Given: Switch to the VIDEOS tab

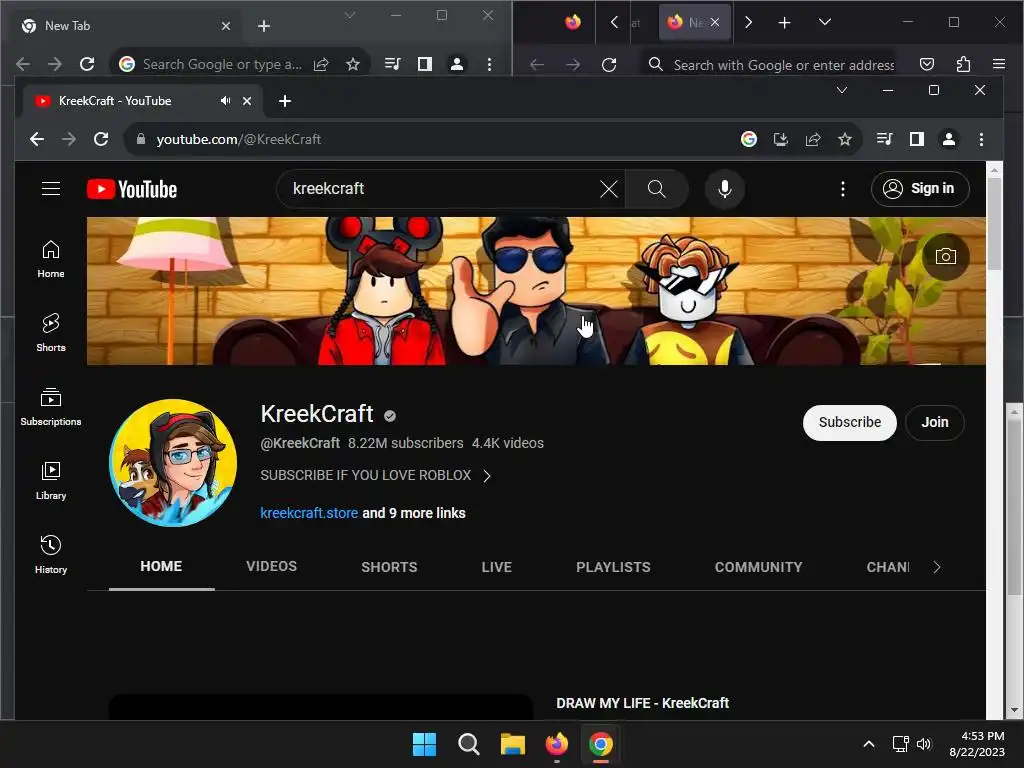Looking at the screenshot, I should 272,566.
